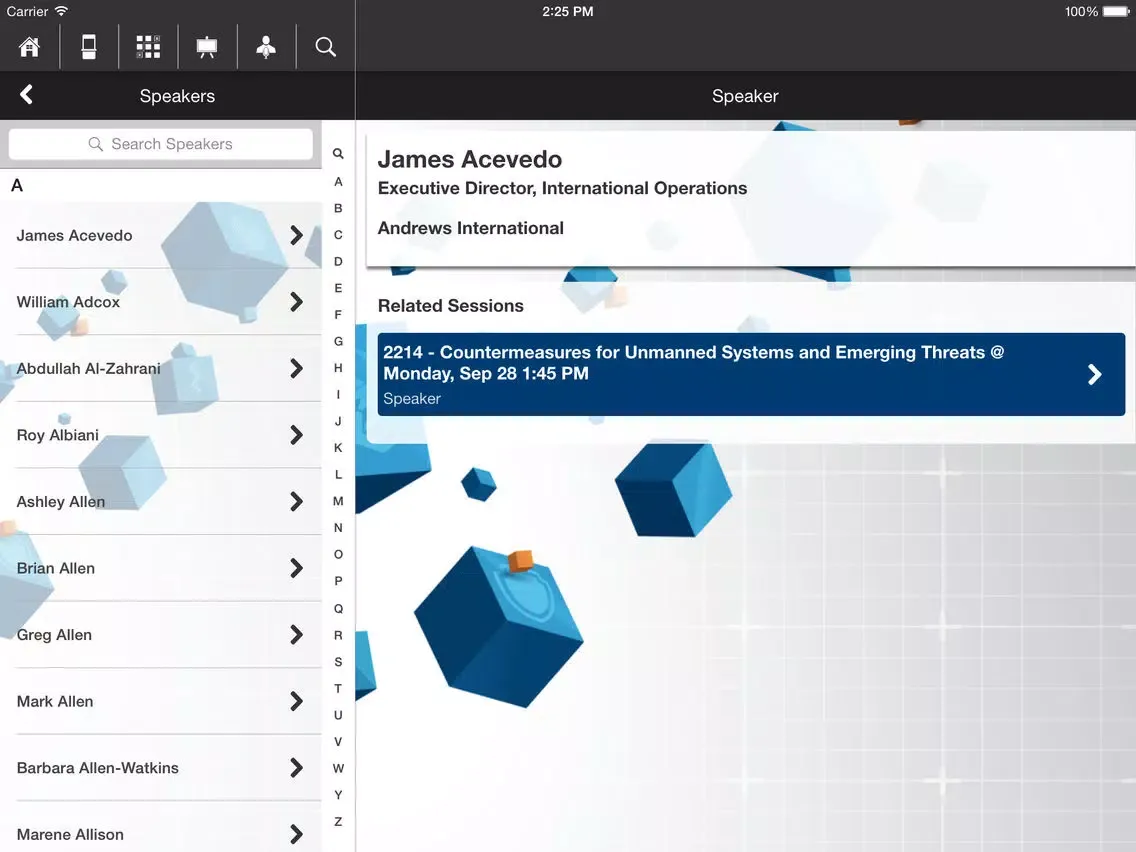The height and width of the screenshot is (852, 1136).
Task: Select speaker Barbara Allen-Watkins
Action: pos(161,768)
